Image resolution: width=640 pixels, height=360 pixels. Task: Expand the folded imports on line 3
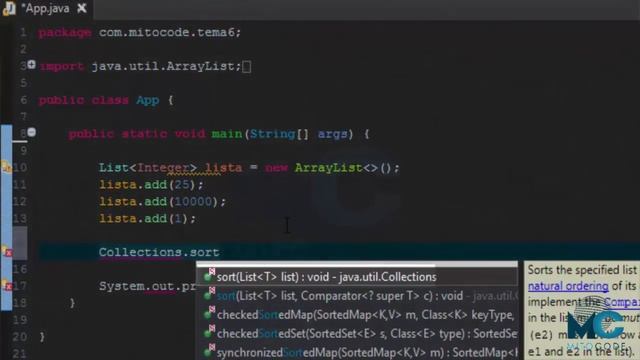pos(31,64)
